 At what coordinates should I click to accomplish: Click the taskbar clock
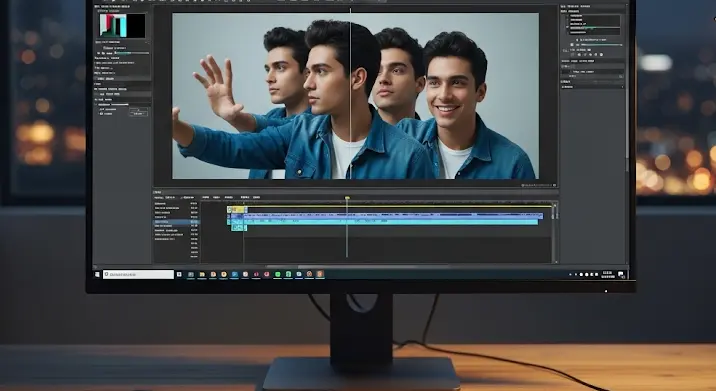pos(607,274)
